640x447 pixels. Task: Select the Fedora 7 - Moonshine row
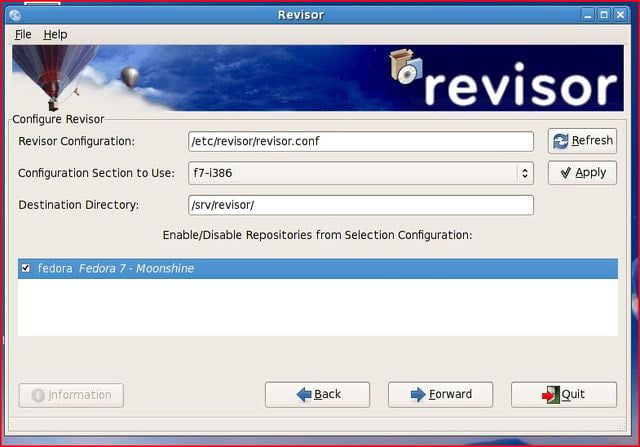click(318, 269)
